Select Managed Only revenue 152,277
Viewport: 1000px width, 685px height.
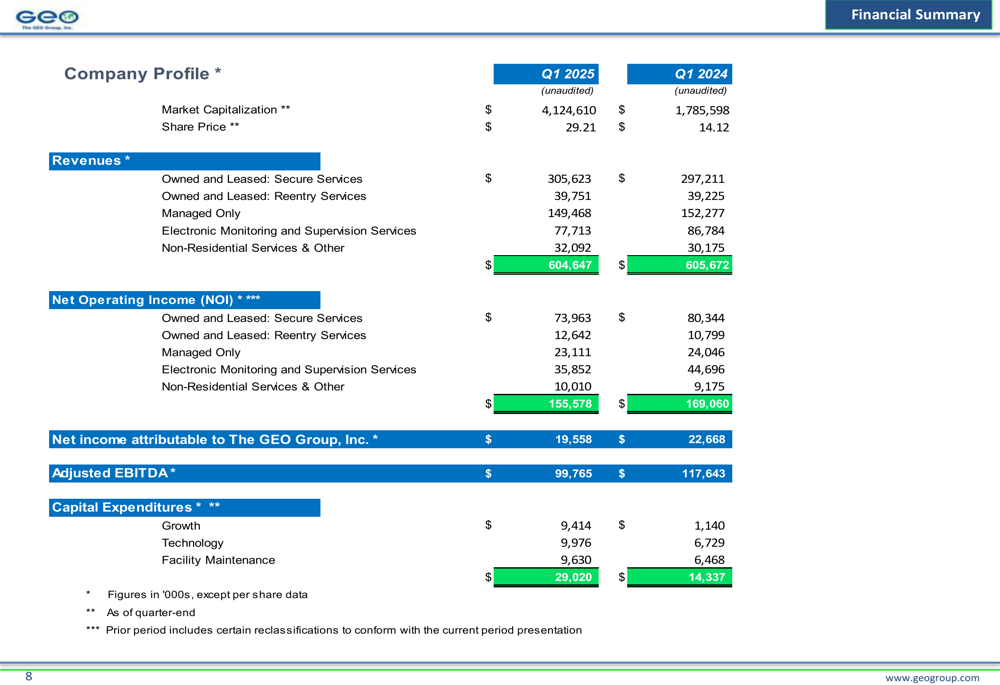703,214
